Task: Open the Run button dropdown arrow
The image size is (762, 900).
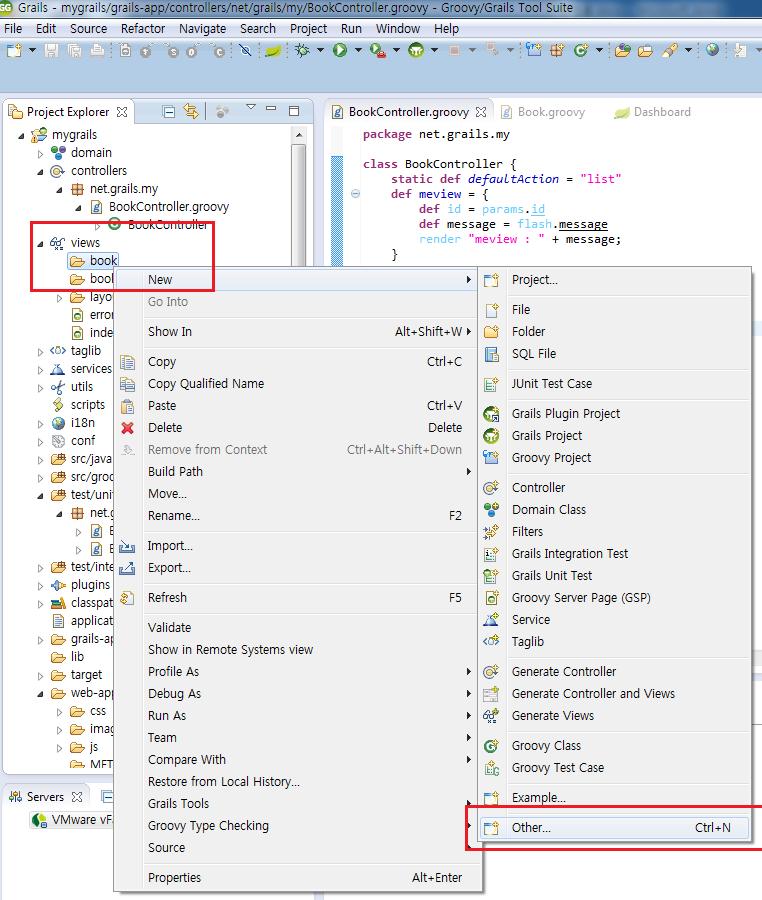Action: point(358,51)
